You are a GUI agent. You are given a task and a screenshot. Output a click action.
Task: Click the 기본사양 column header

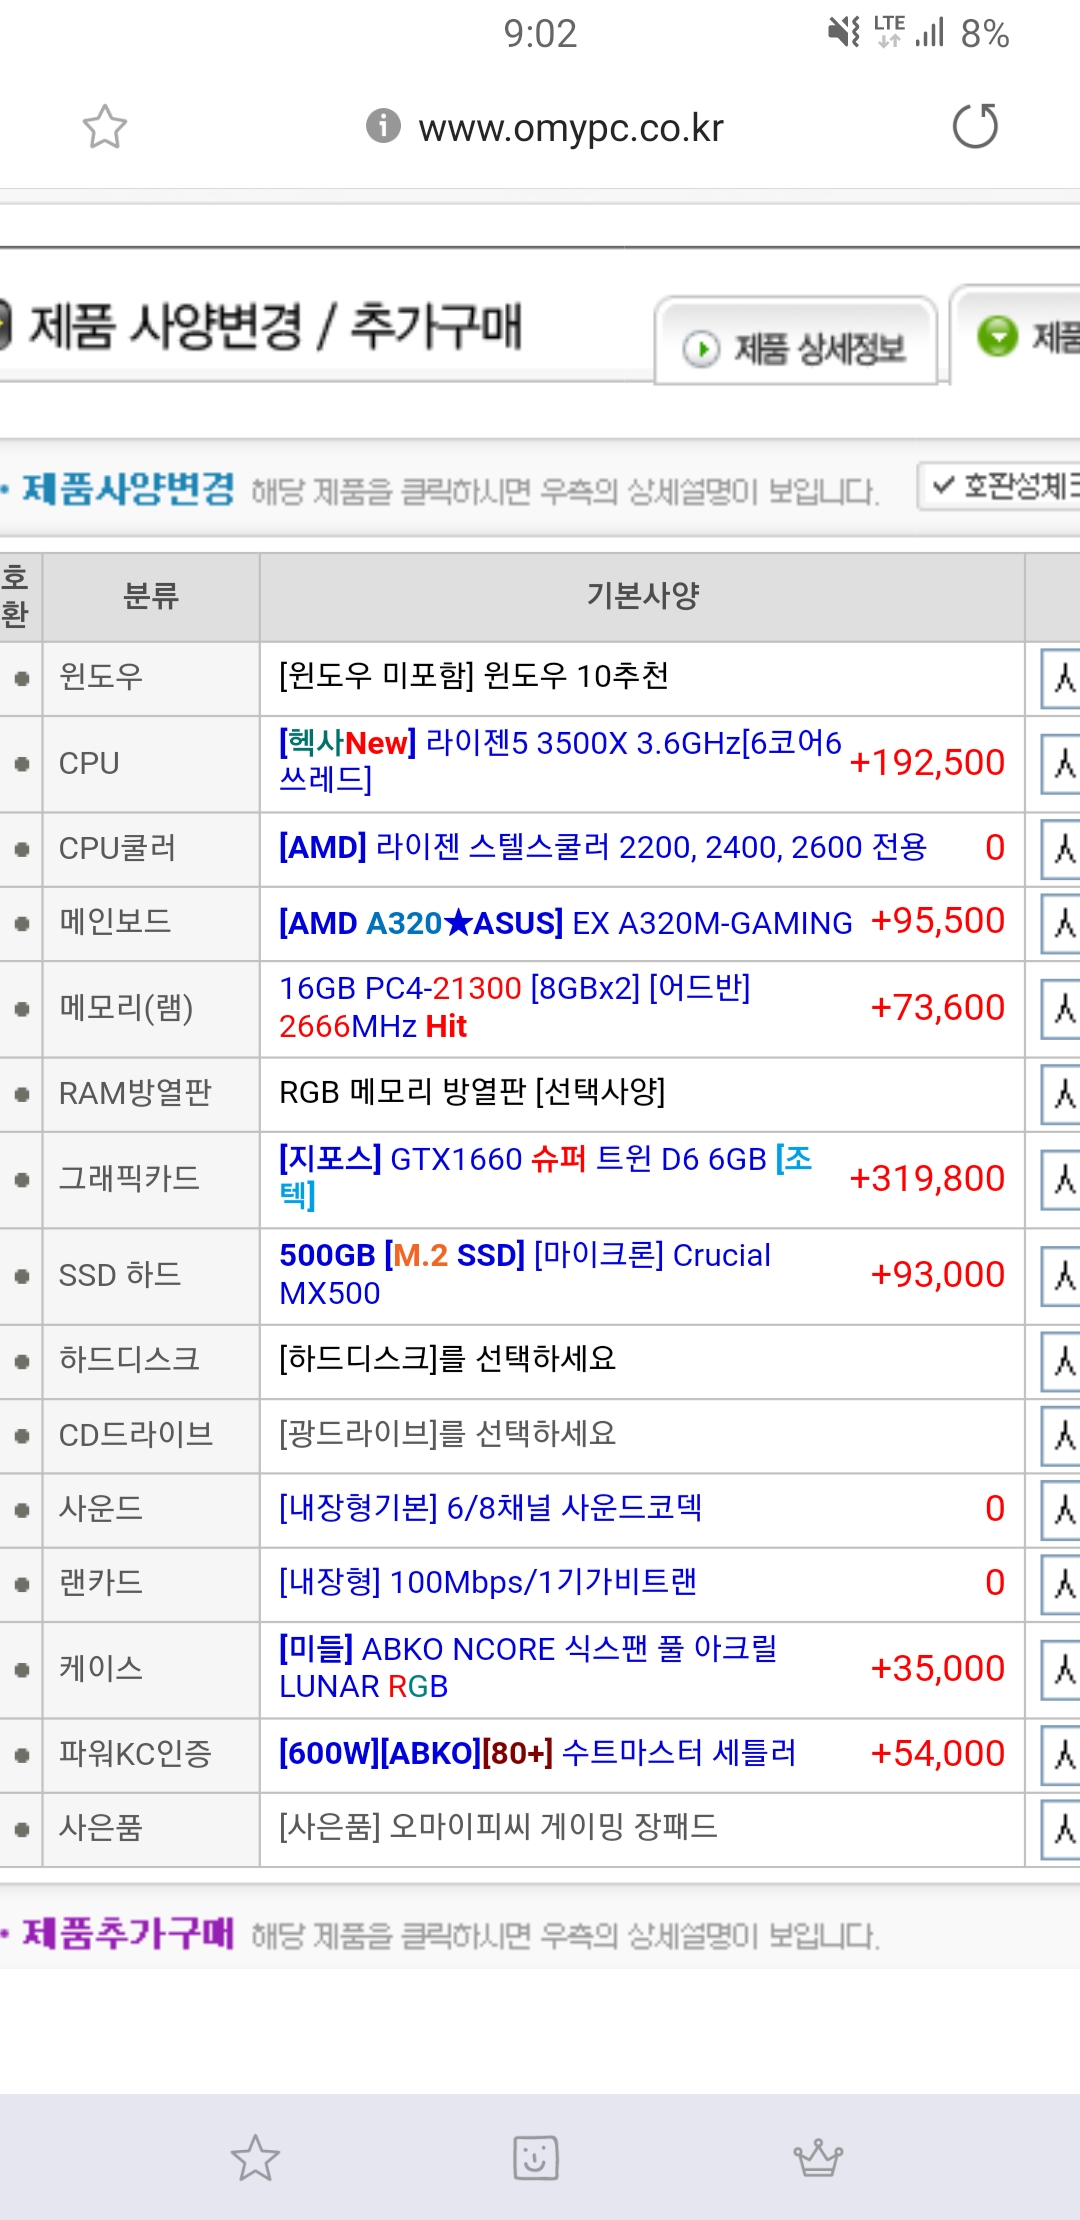point(642,597)
